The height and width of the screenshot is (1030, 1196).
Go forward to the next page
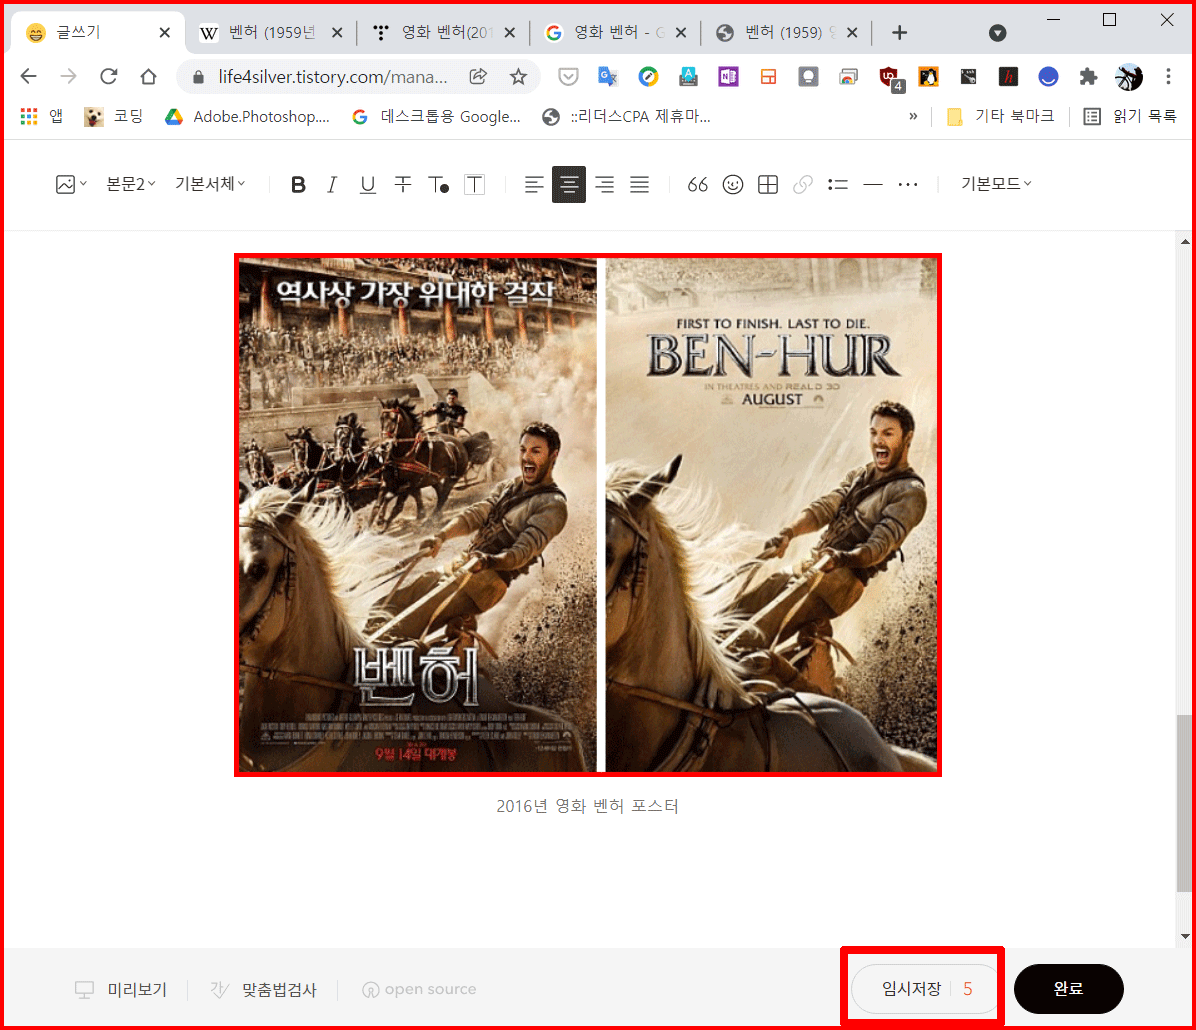coord(69,76)
